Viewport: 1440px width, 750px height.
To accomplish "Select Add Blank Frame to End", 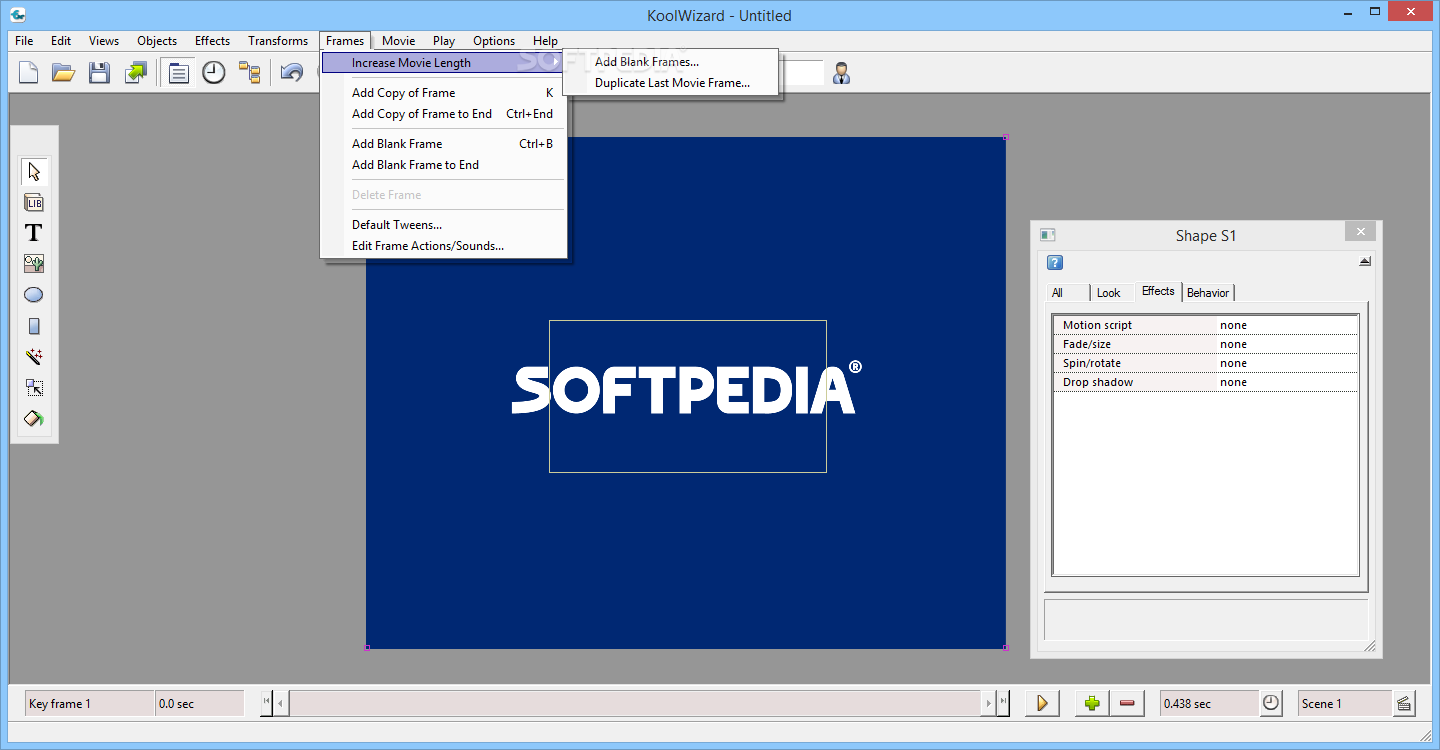I will click(443, 165).
